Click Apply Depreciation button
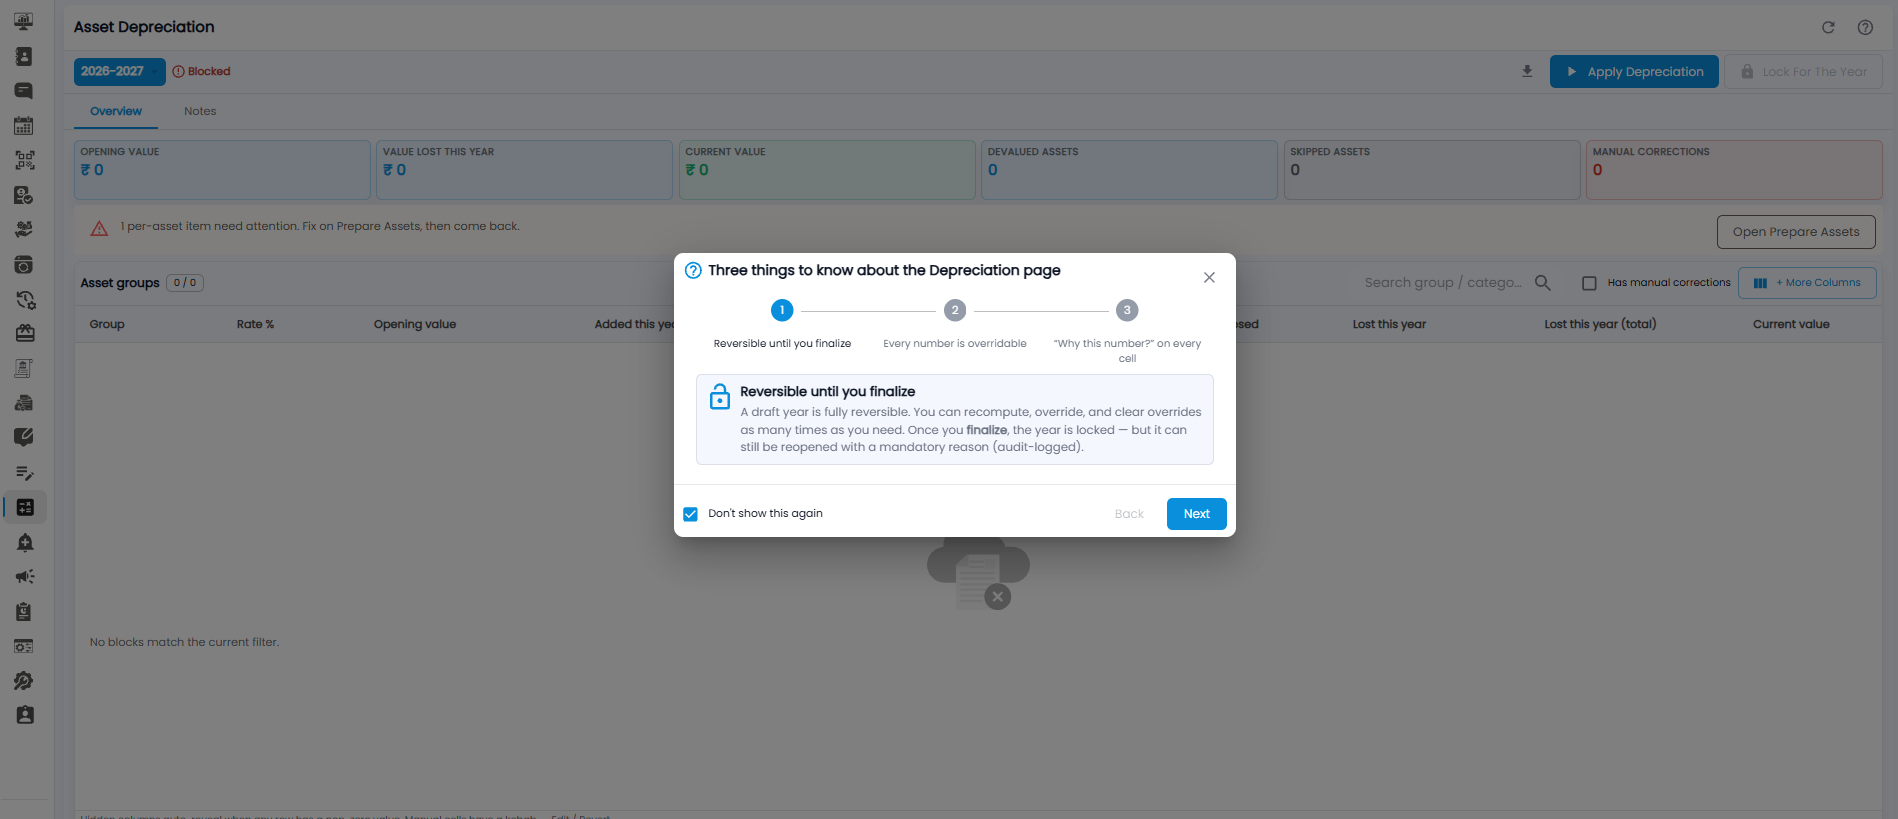This screenshot has width=1898, height=819. [1634, 71]
